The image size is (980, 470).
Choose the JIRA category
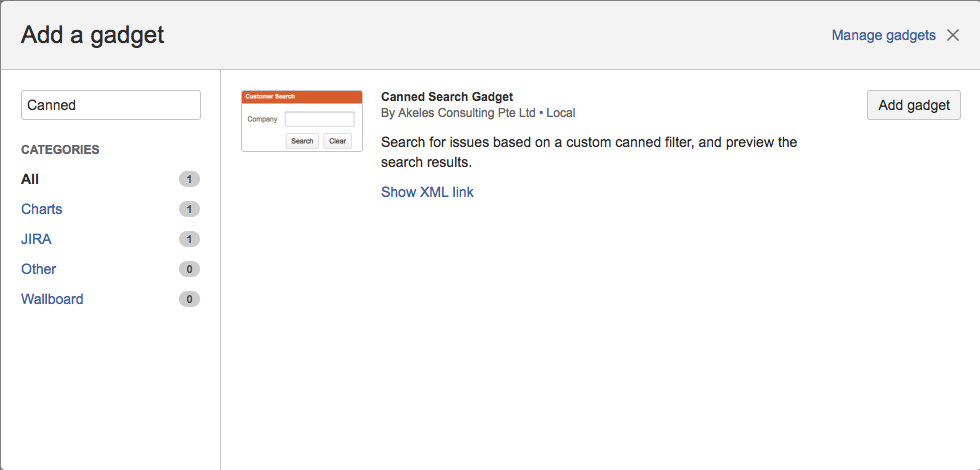(x=36, y=239)
